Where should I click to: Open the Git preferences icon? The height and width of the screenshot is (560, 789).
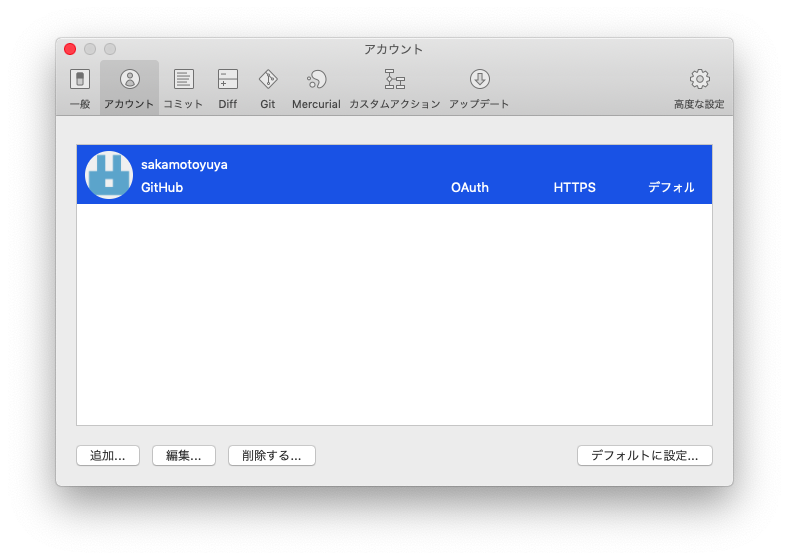click(268, 79)
